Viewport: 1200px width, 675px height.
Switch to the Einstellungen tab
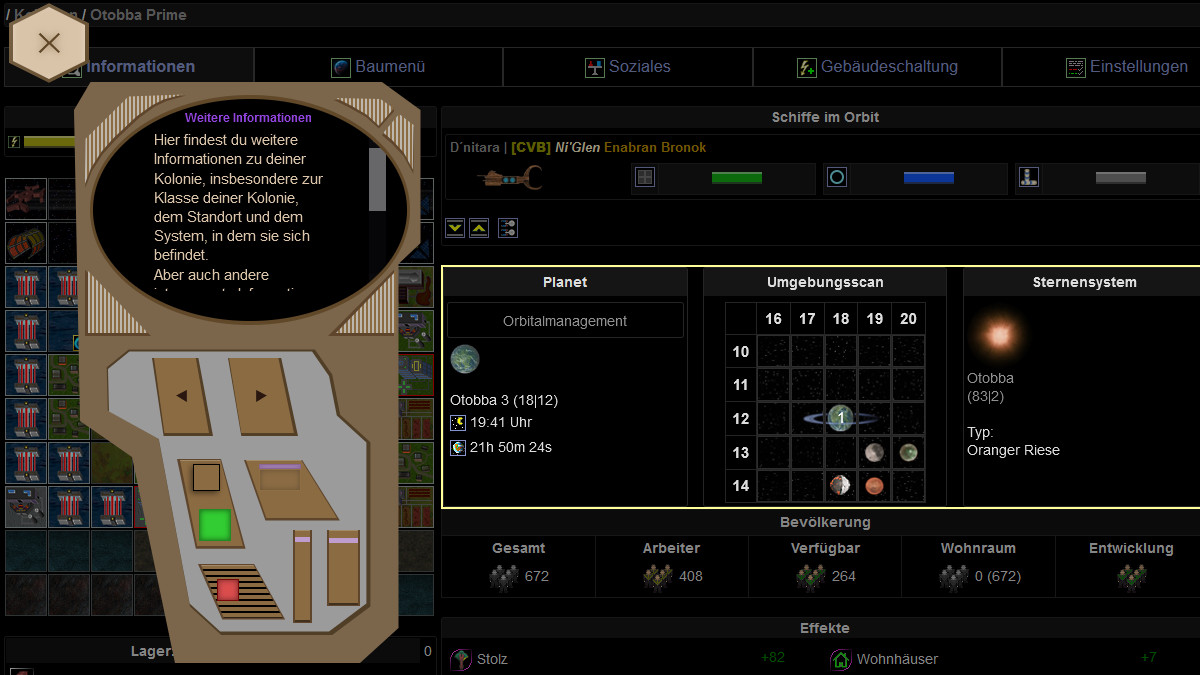point(1126,66)
